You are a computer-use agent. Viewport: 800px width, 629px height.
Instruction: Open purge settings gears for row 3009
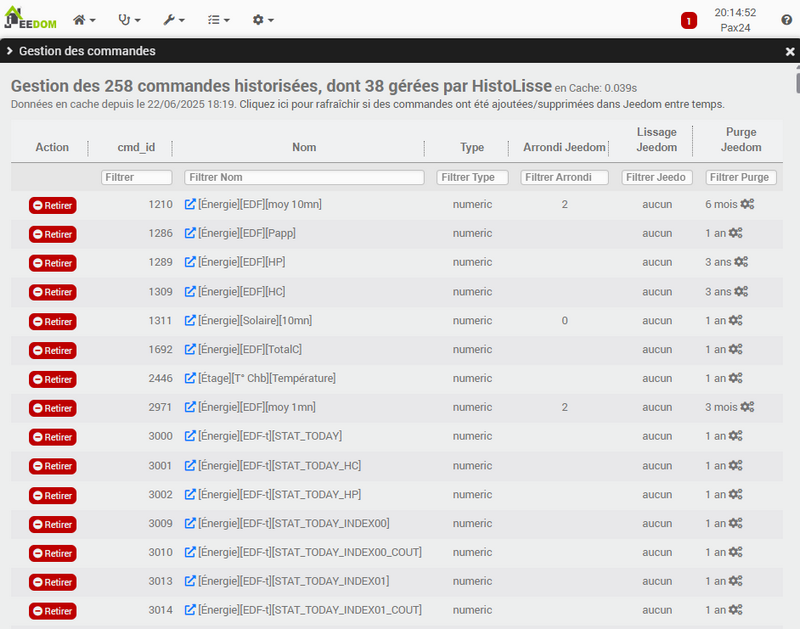[736, 523]
